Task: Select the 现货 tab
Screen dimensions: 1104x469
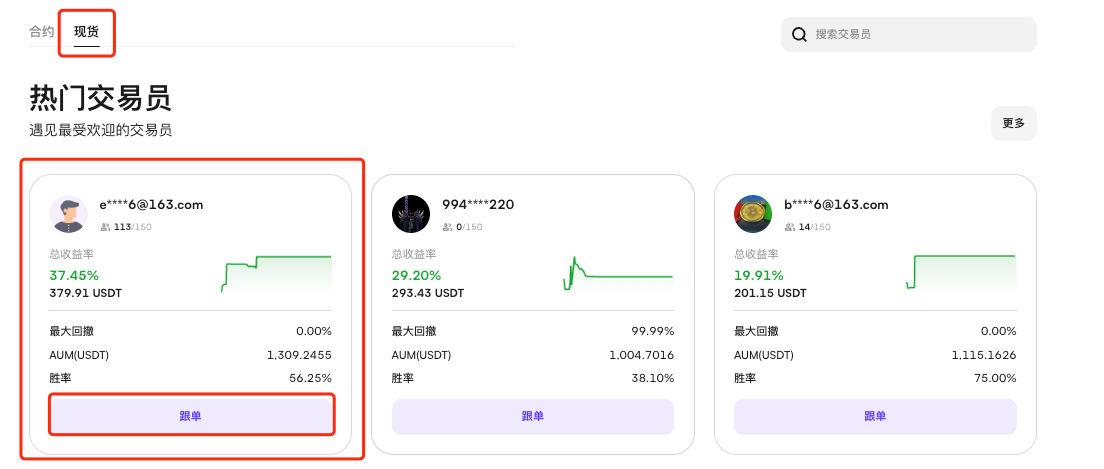Action: coord(87,32)
